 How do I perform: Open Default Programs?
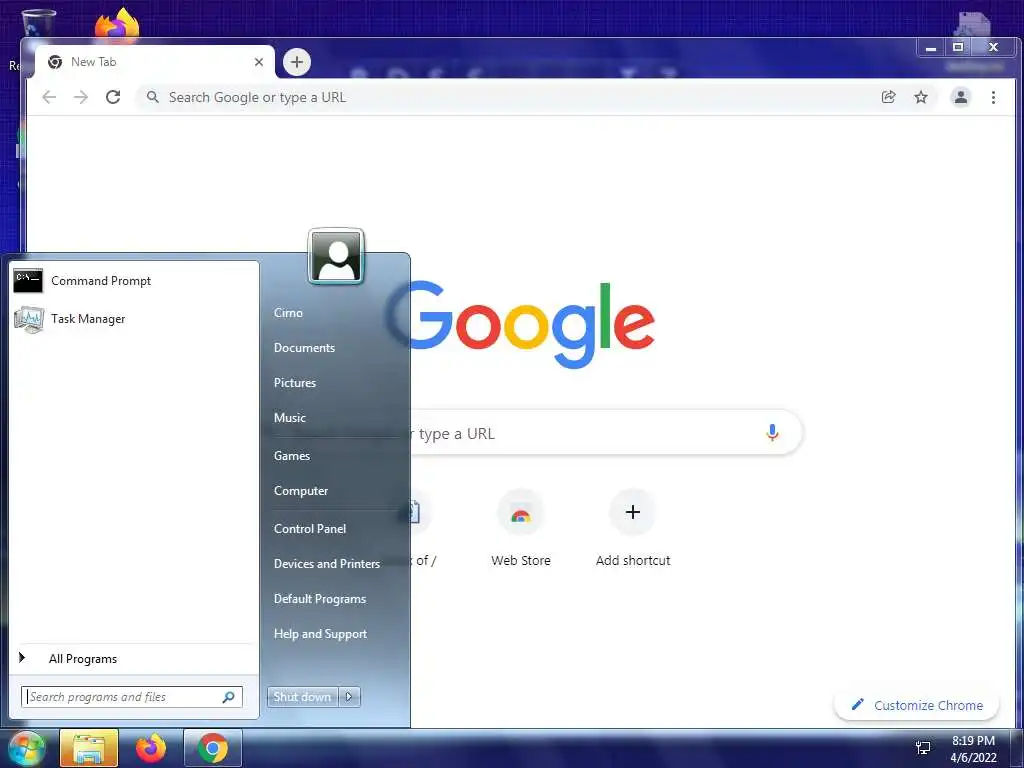click(319, 599)
